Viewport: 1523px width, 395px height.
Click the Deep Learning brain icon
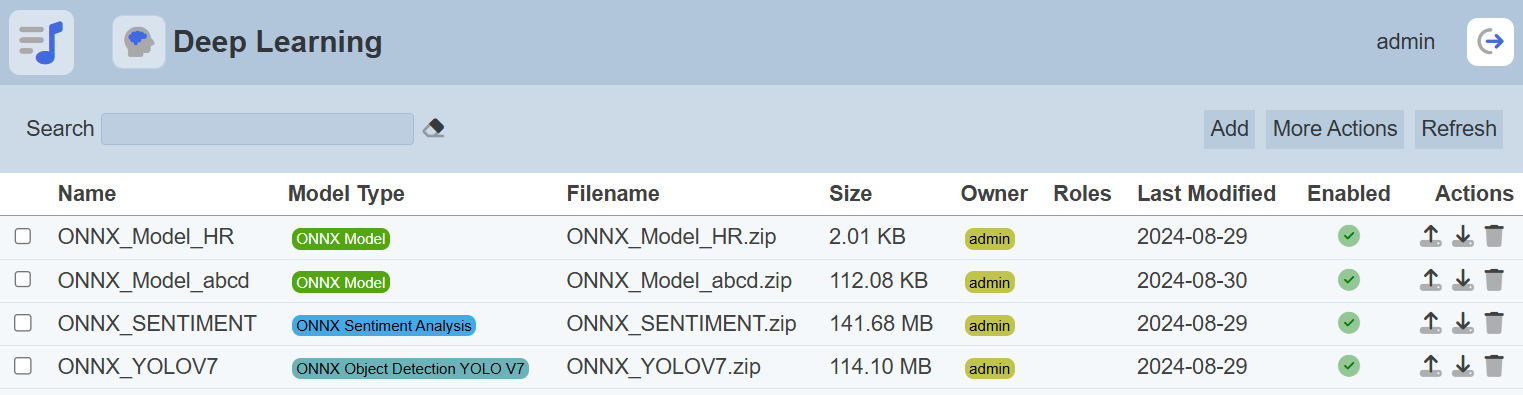click(139, 42)
